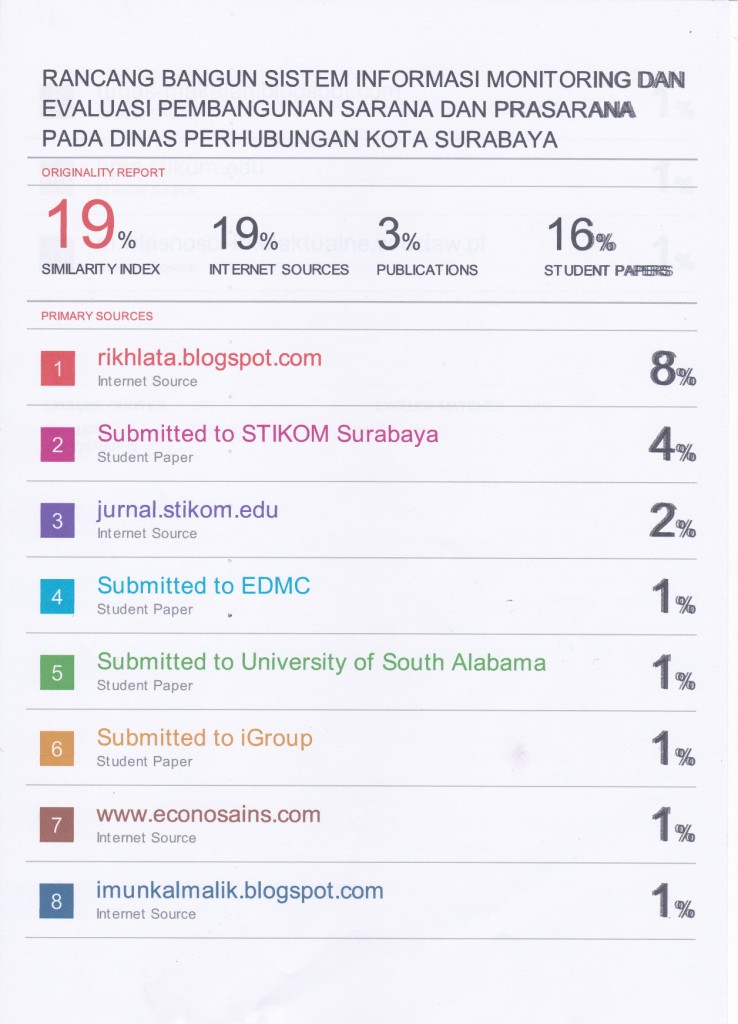Select the Submitted to EDMC source
This screenshot has width=738, height=1024.
(203, 586)
